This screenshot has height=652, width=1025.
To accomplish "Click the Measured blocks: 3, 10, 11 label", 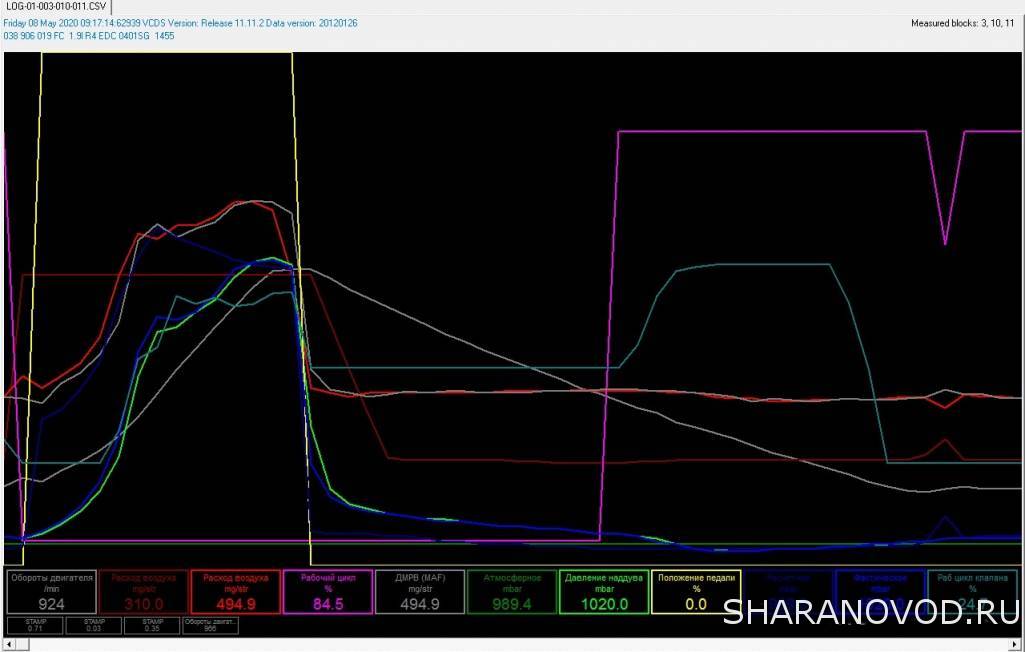I will pos(962,23).
